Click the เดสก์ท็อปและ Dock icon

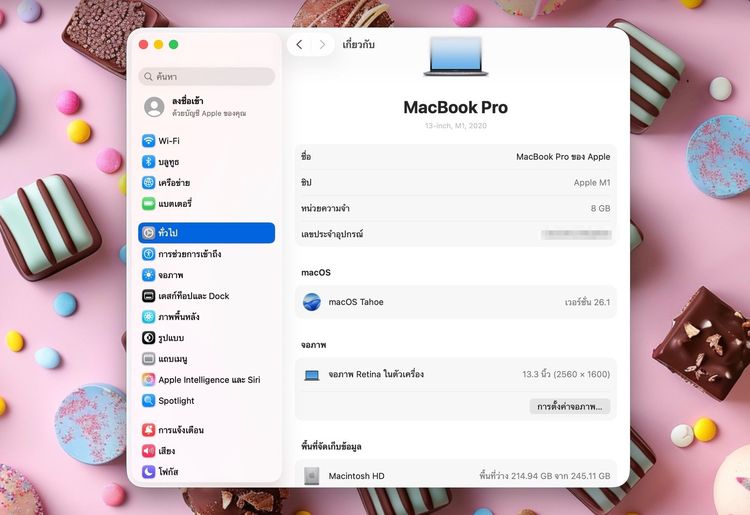coord(149,296)
